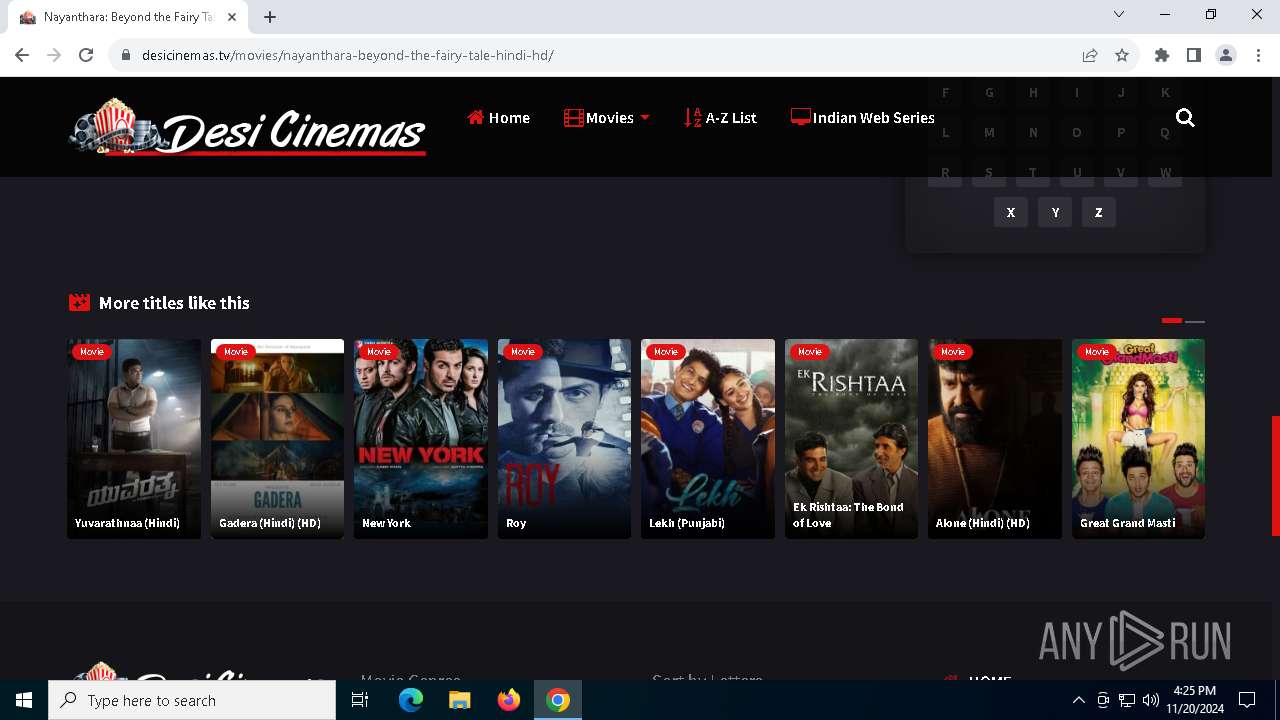Open the Roy movie poster
Image resolution: width=1280 pixels, height=720 pixels.
564,439
